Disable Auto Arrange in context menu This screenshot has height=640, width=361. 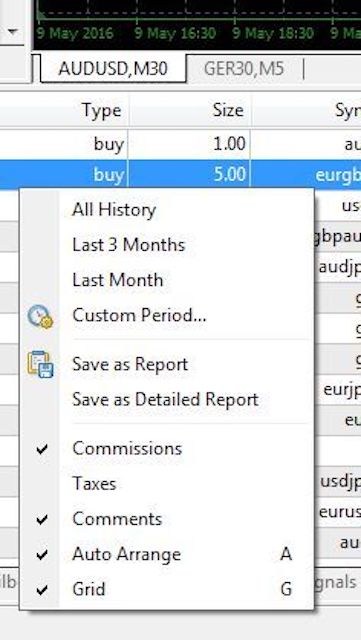pos(167,554)
